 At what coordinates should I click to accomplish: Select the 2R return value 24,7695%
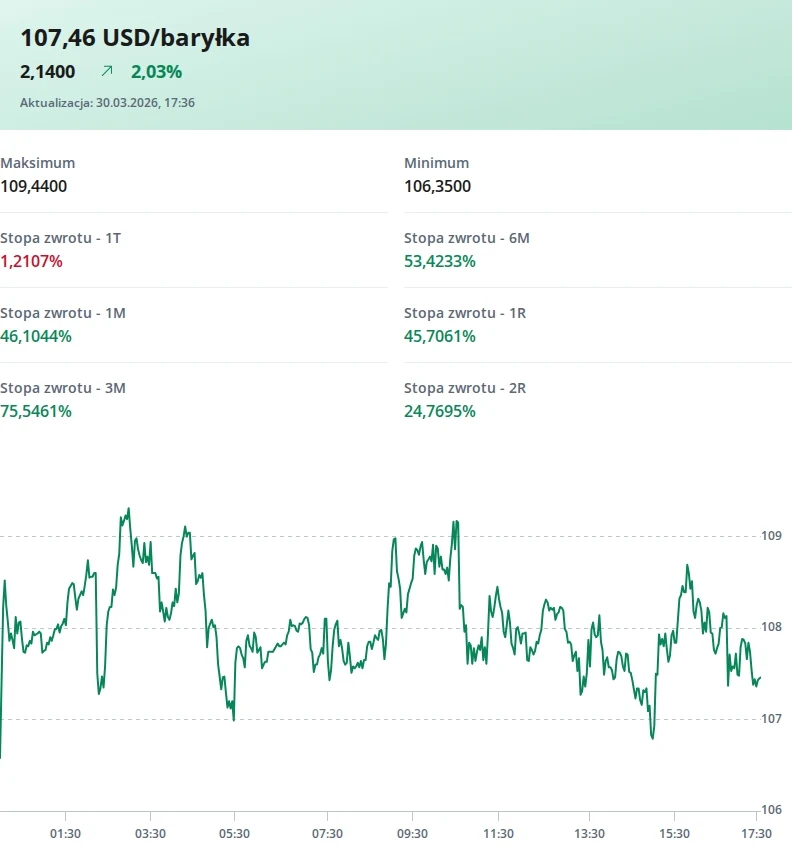(440, 411)
